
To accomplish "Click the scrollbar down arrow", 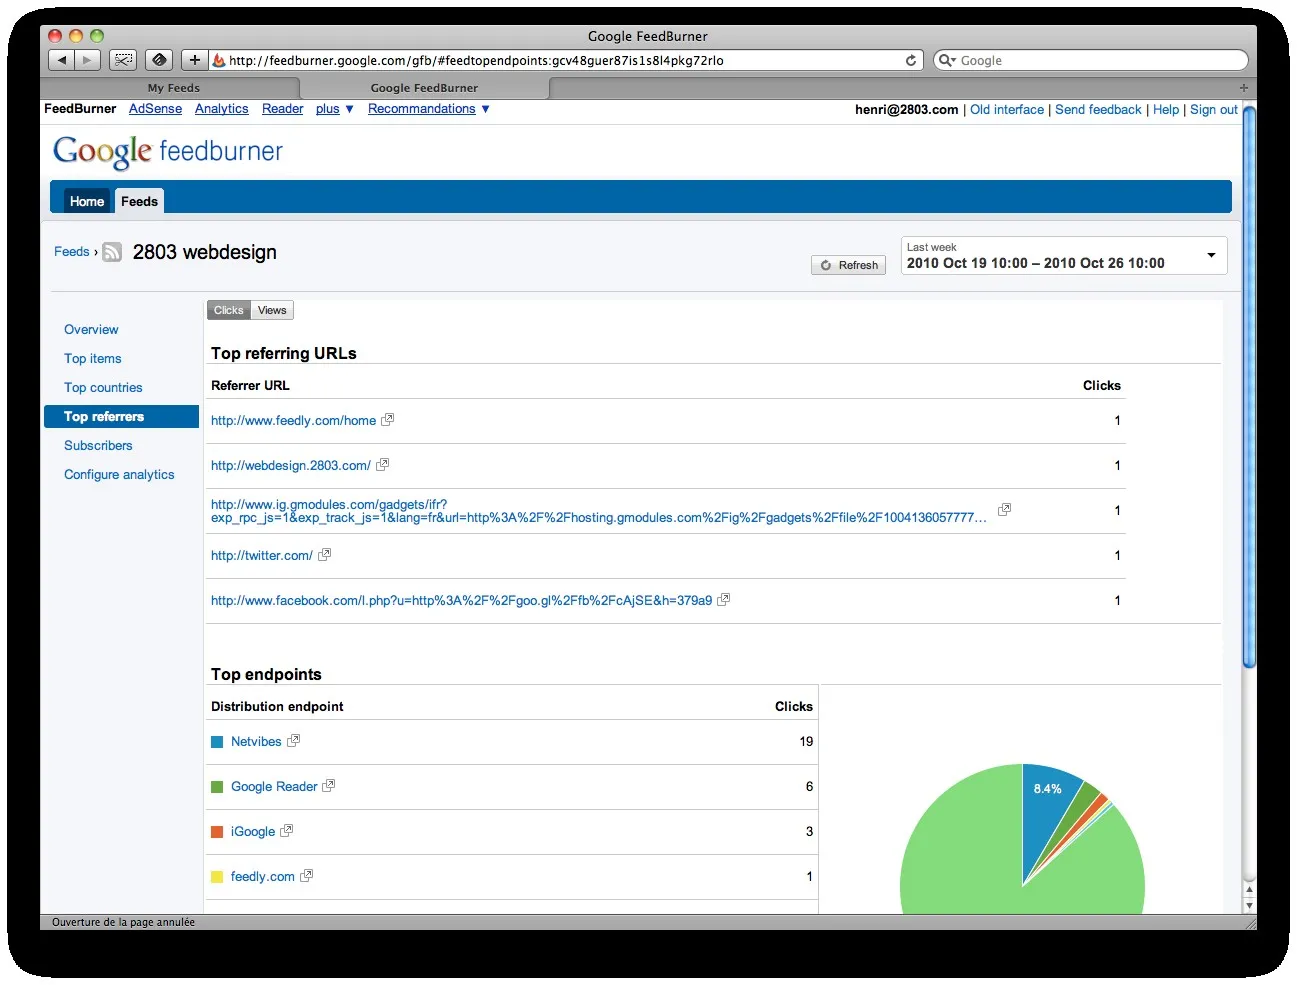I will point(1249,905).
